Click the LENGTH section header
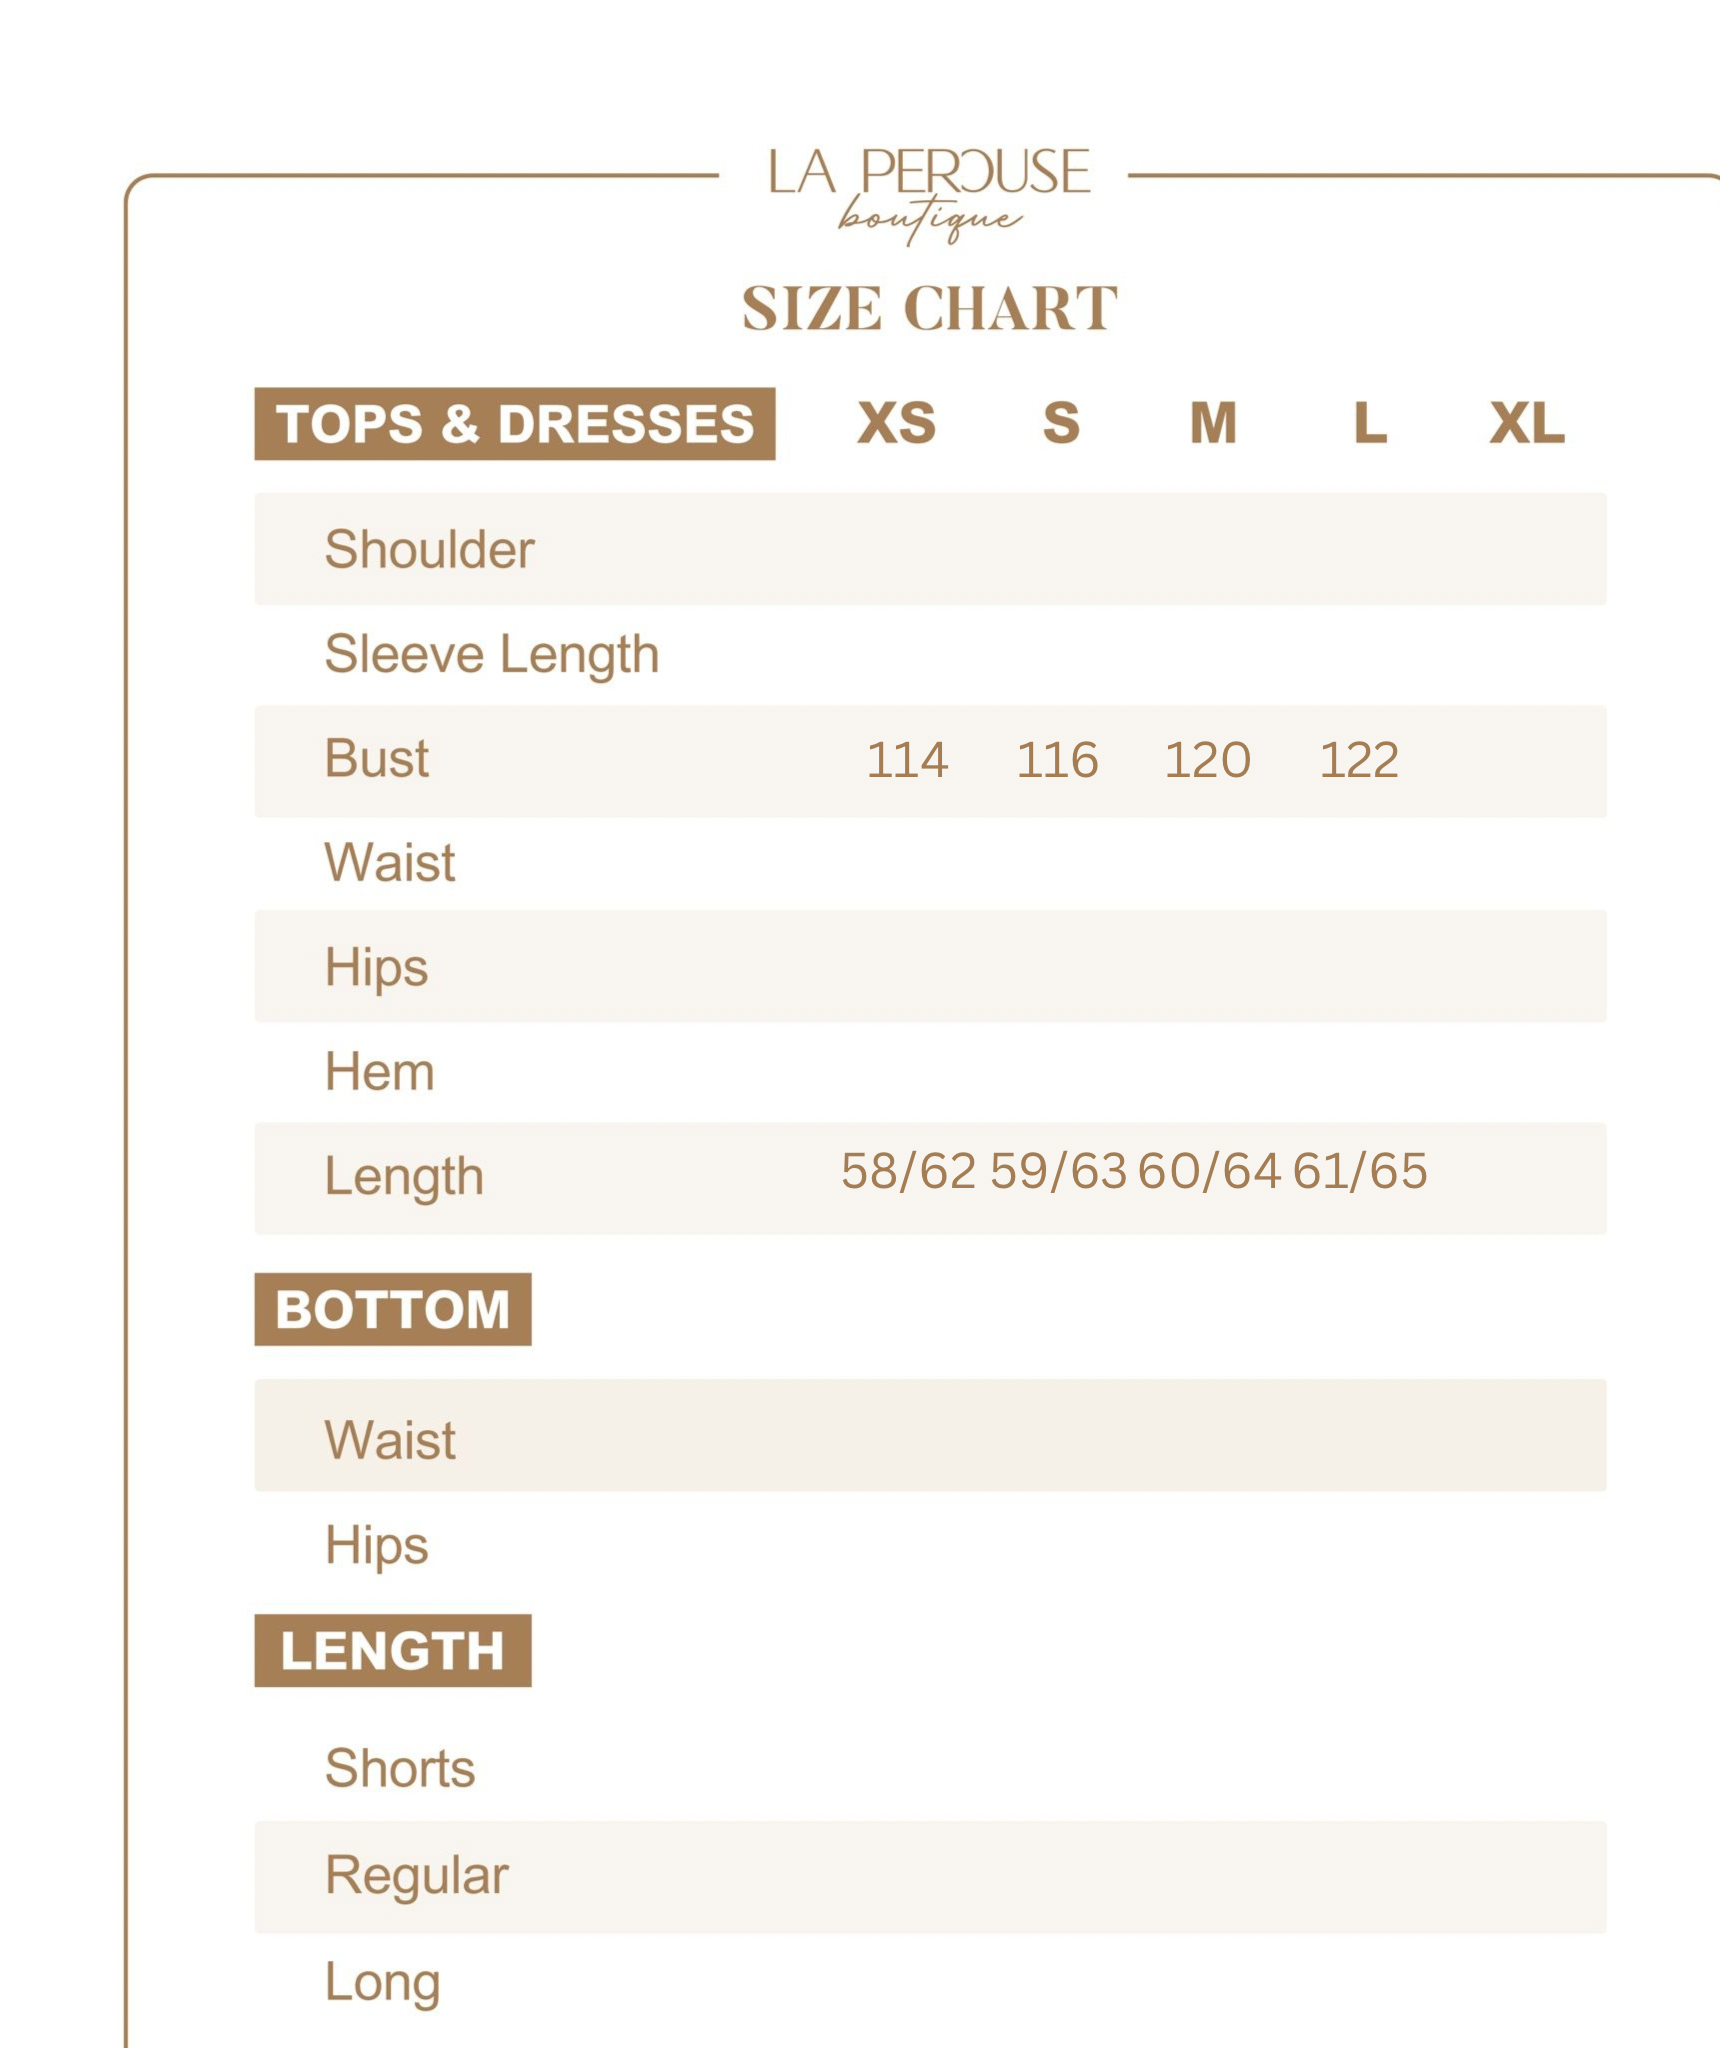 coord(393,1651)
